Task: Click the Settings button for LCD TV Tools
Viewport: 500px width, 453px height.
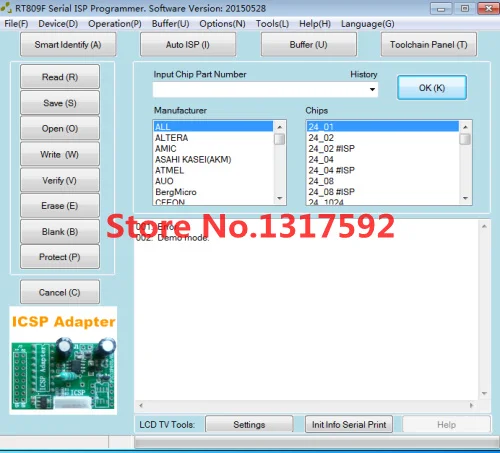Action: pos(249,424)
